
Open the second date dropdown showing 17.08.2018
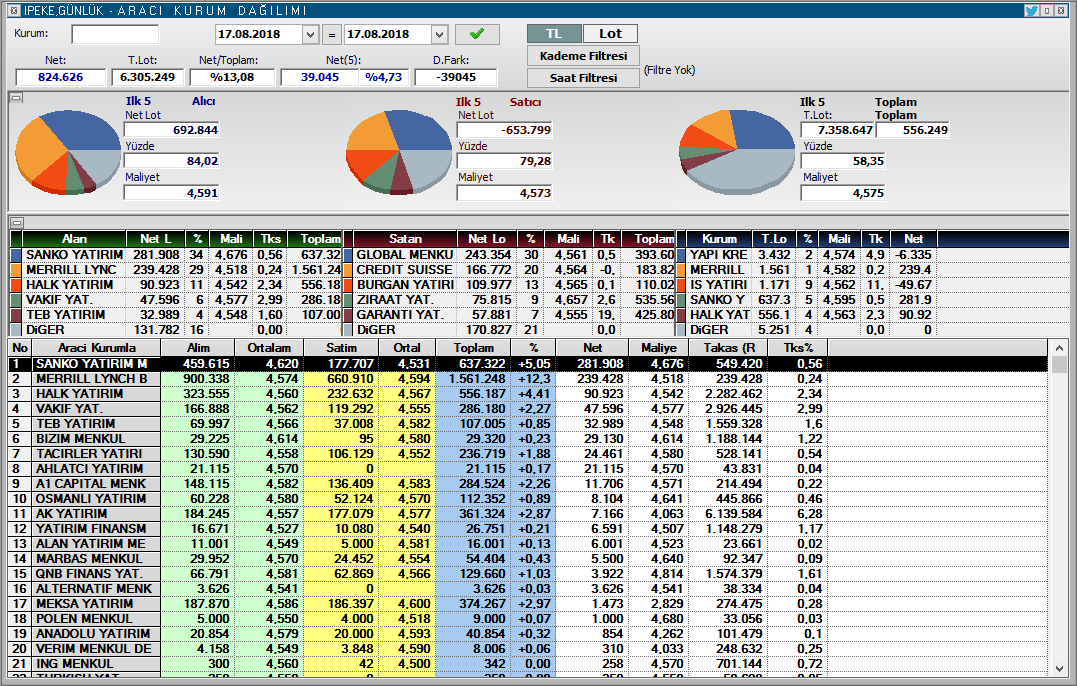coord(440,34)
